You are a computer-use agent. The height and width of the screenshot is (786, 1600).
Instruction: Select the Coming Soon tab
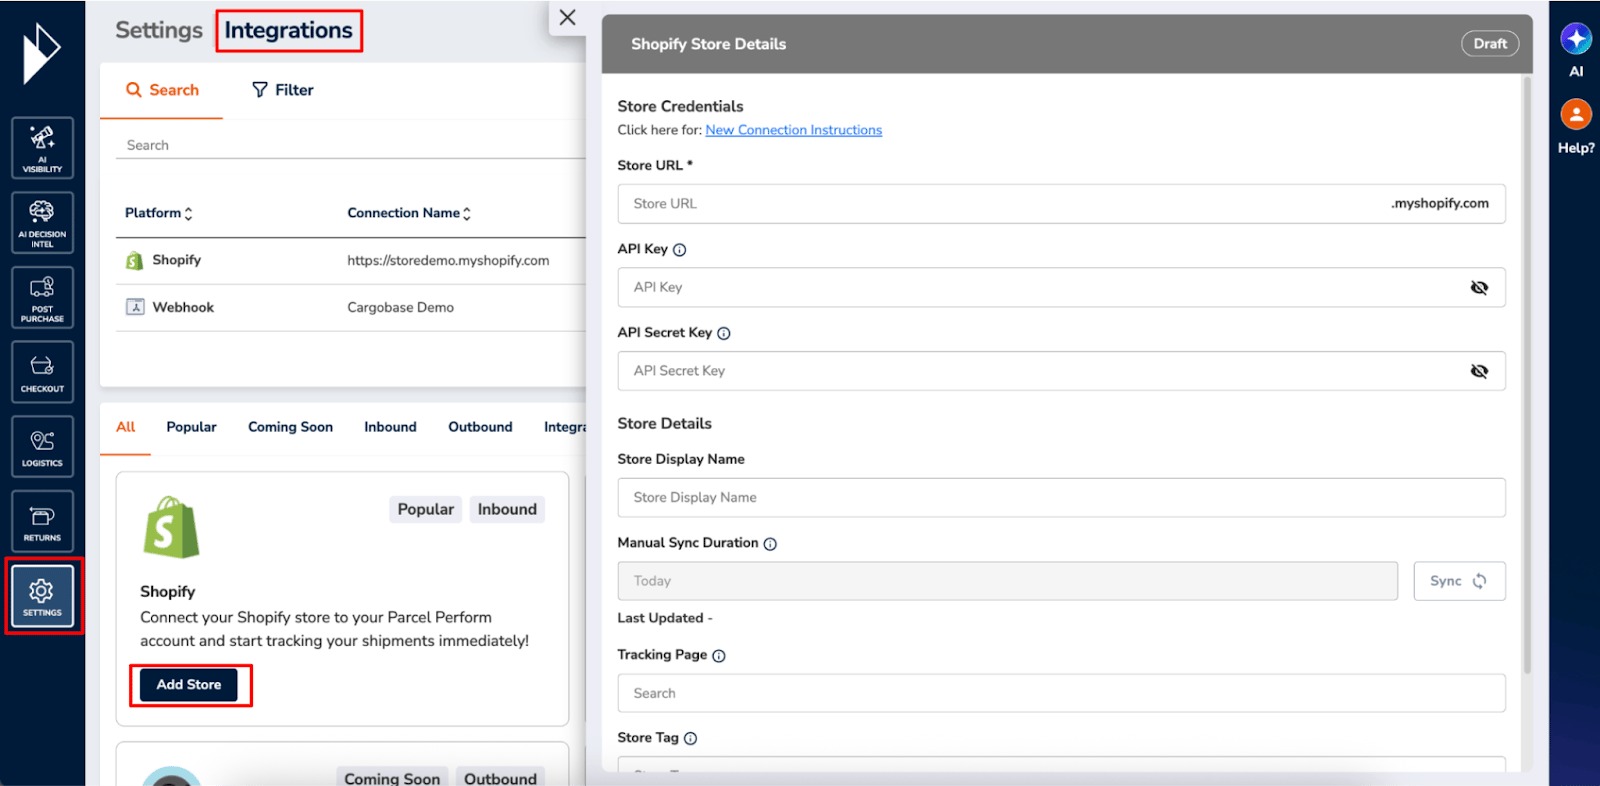click(x=290, y=427)
